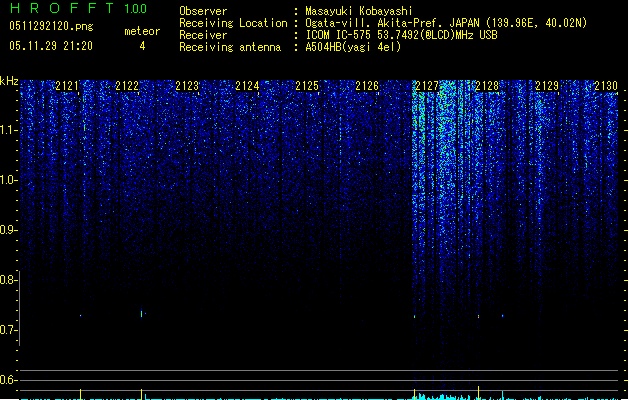This screenshot has height=400, width=629.
Task: Click the 1.0 kHz axis label
Action: tap(8, 180)
